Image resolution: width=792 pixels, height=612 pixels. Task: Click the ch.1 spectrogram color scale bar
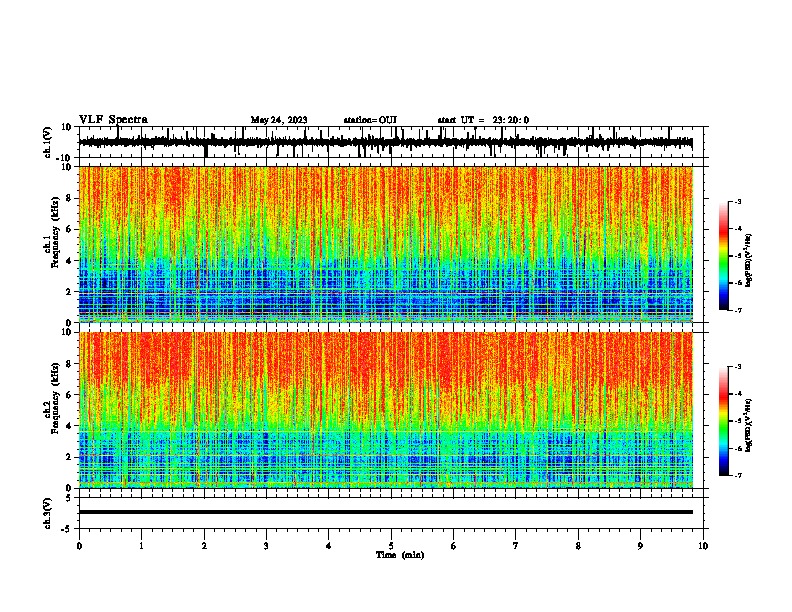click(x=723, y=256)
